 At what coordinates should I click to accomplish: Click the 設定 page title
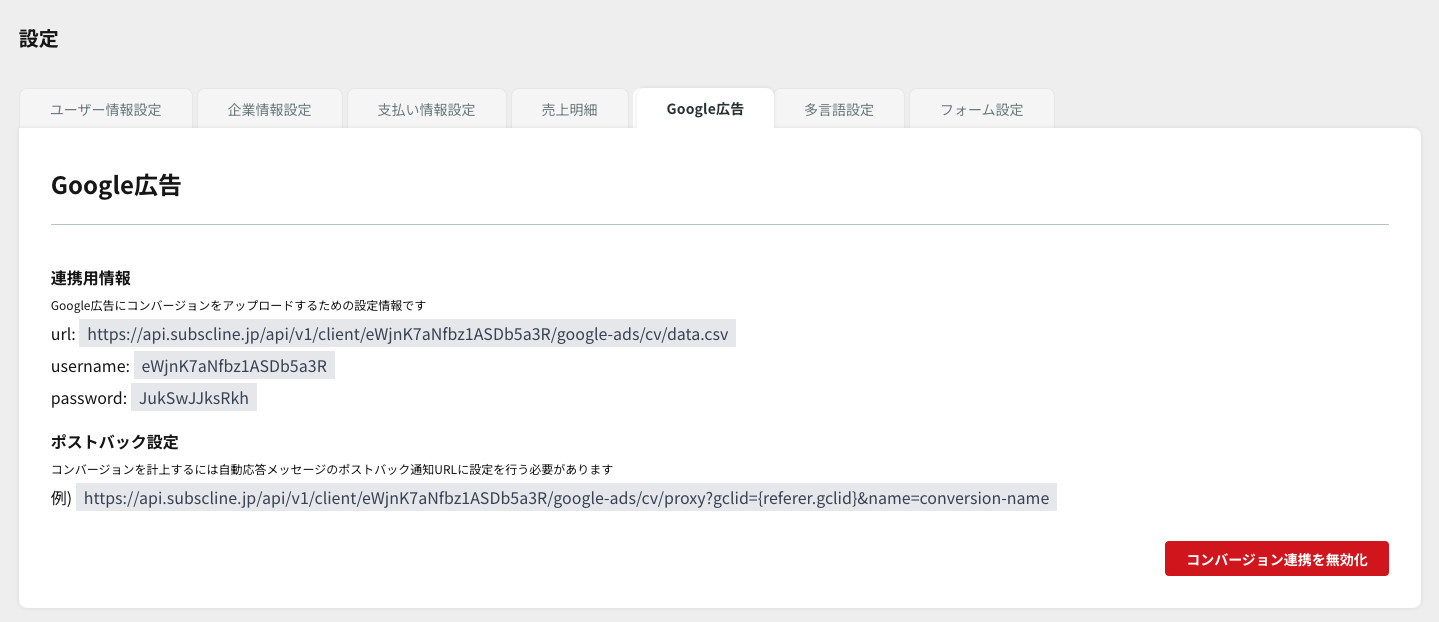click(39, 39)
